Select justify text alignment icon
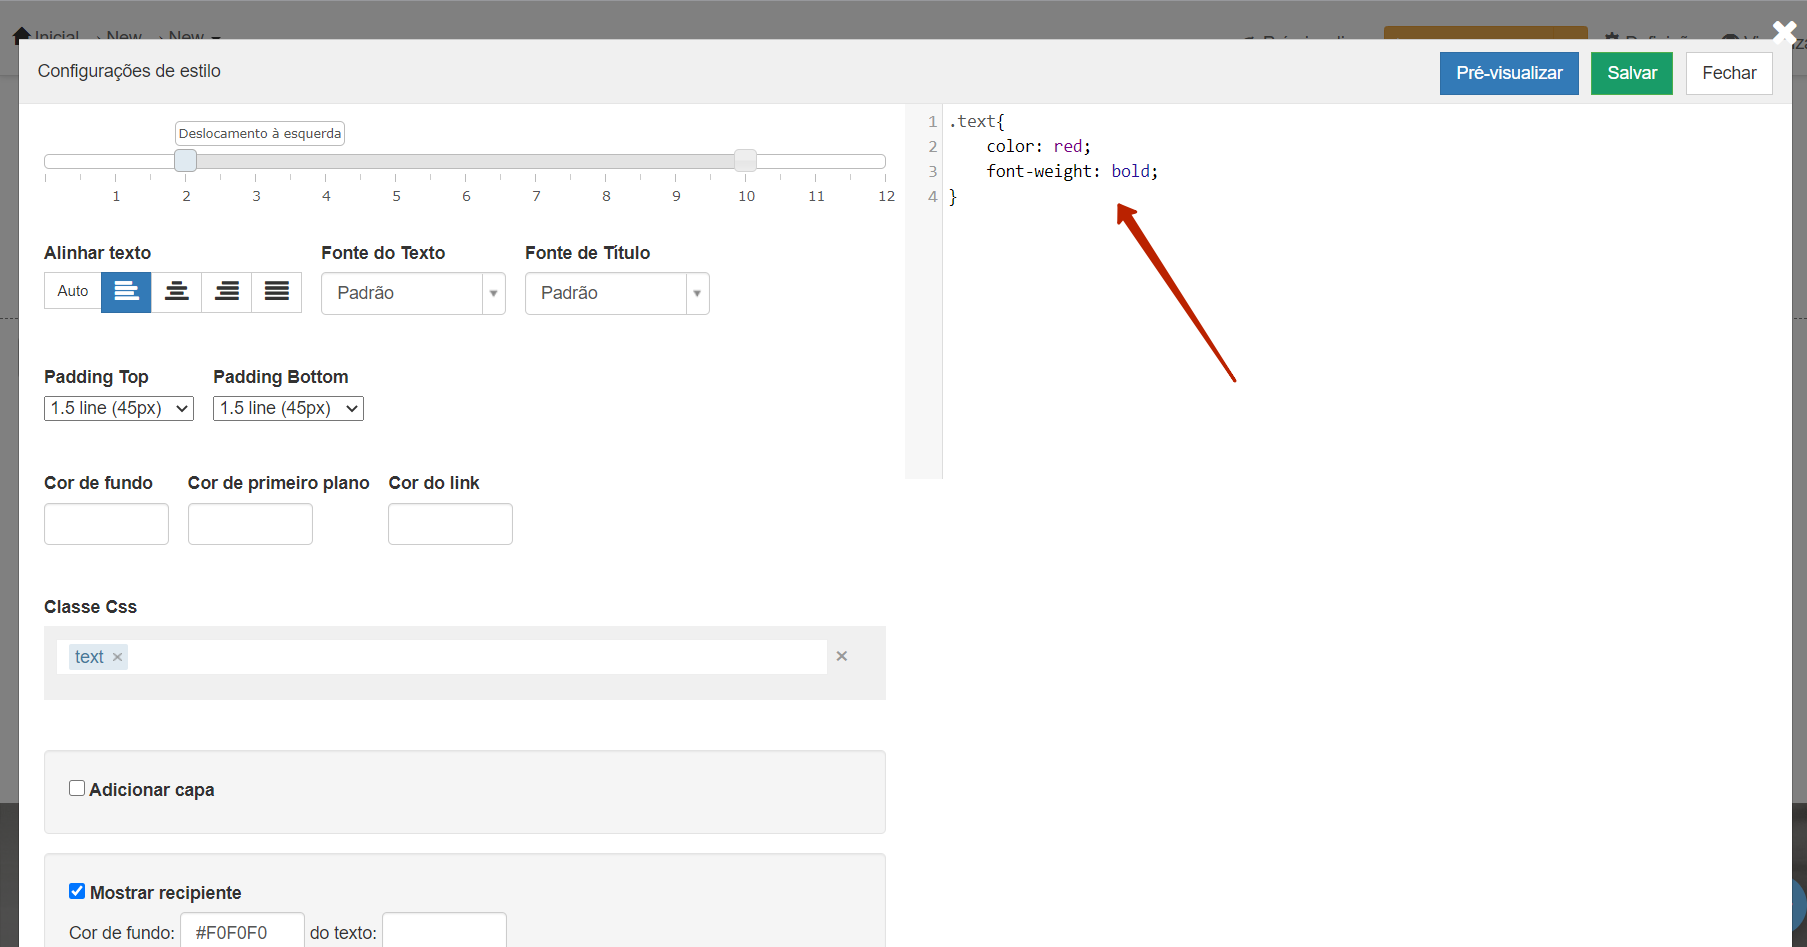Viewport: 1807px width, 947px height. click(x=277, y=292)
